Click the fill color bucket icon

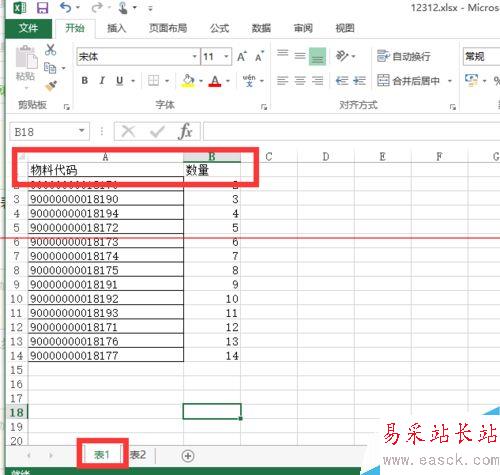(188, 80)
